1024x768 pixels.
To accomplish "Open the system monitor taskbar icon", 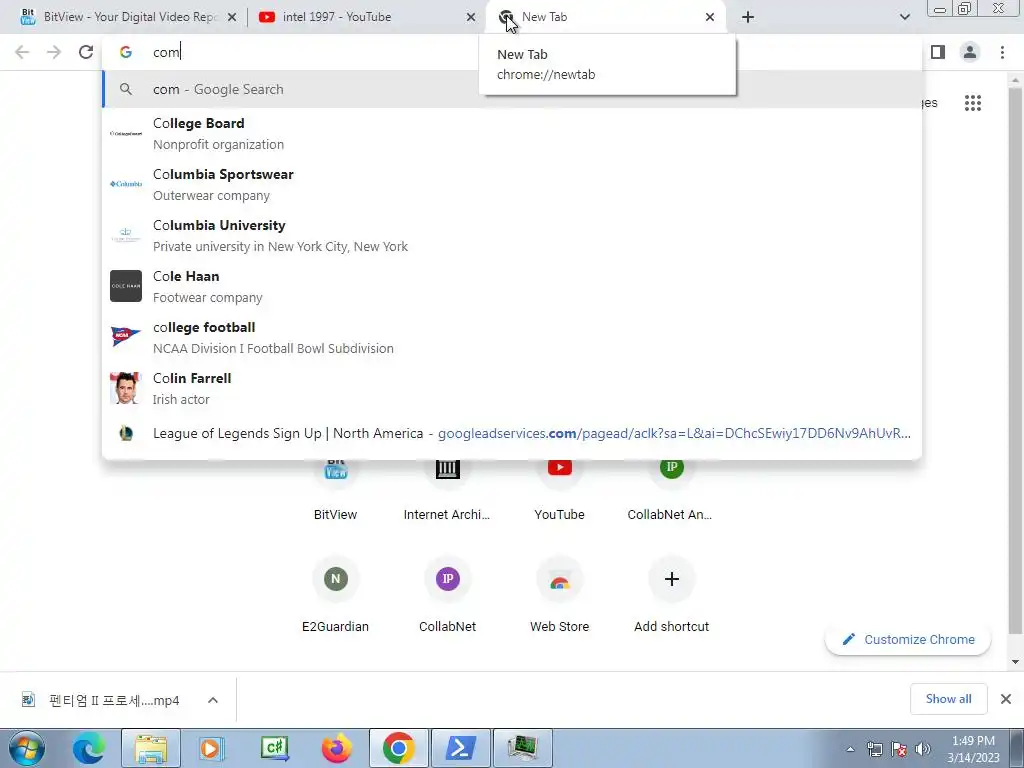I will pos(522,748).
